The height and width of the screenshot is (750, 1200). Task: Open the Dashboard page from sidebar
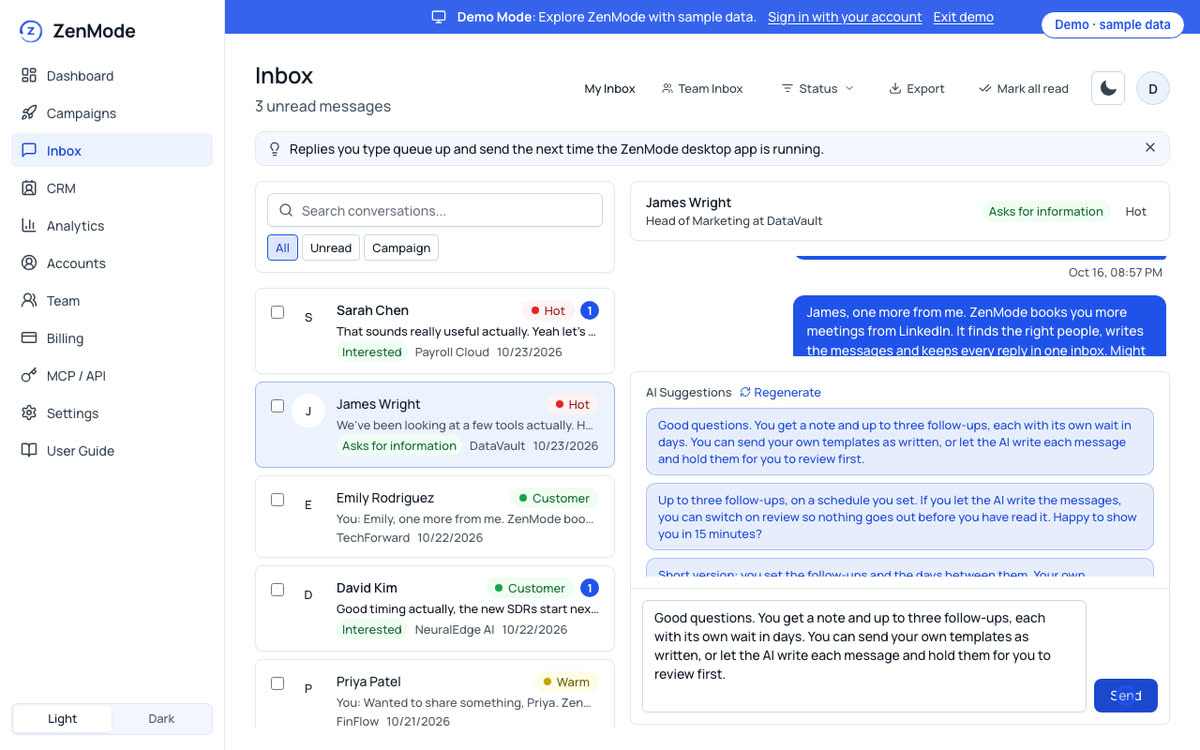(112, 76)
